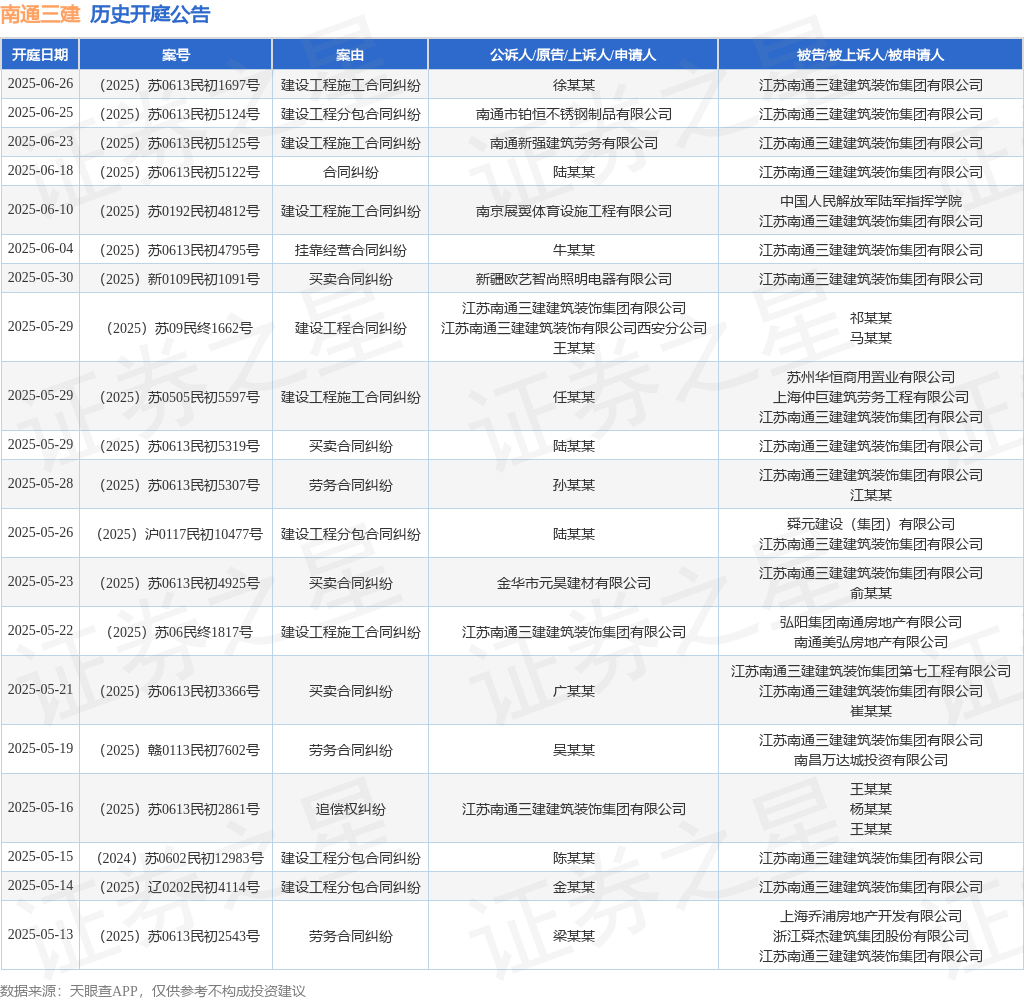
Task: Click defendant 南昌万达城投资有限公司
Action: [871, 759]
